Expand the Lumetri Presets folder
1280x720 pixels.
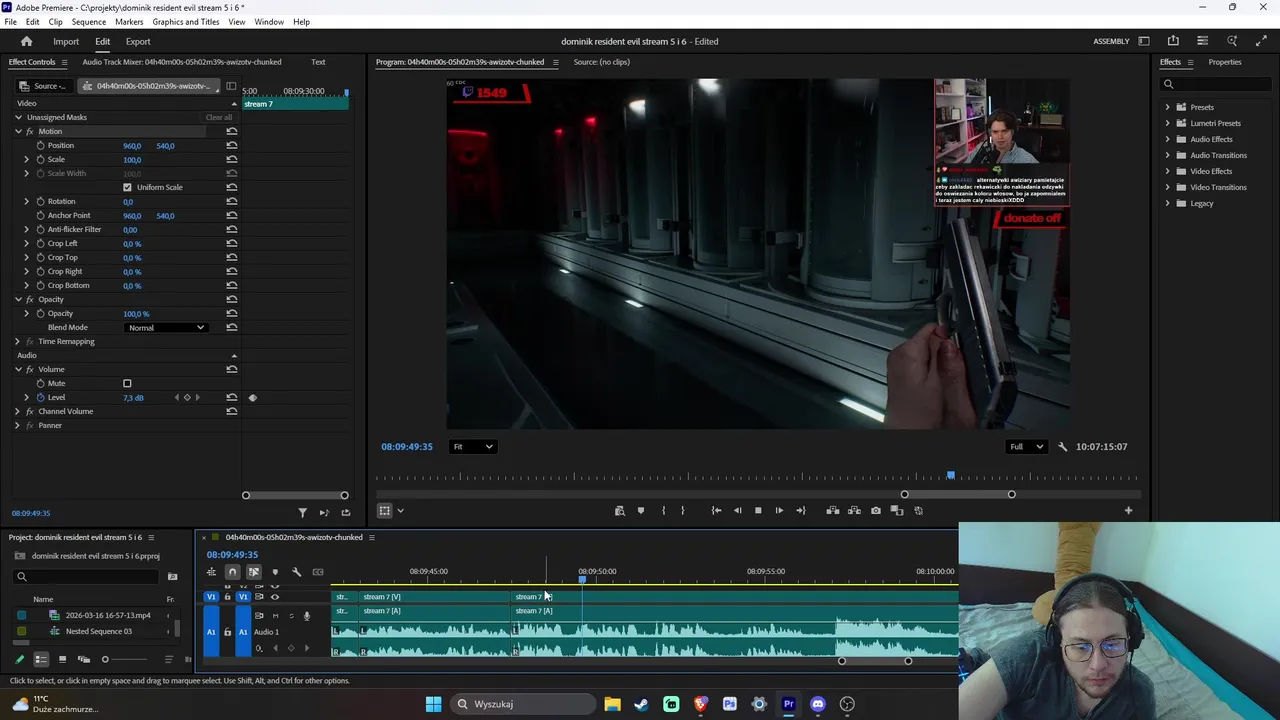click(1167, 123)
